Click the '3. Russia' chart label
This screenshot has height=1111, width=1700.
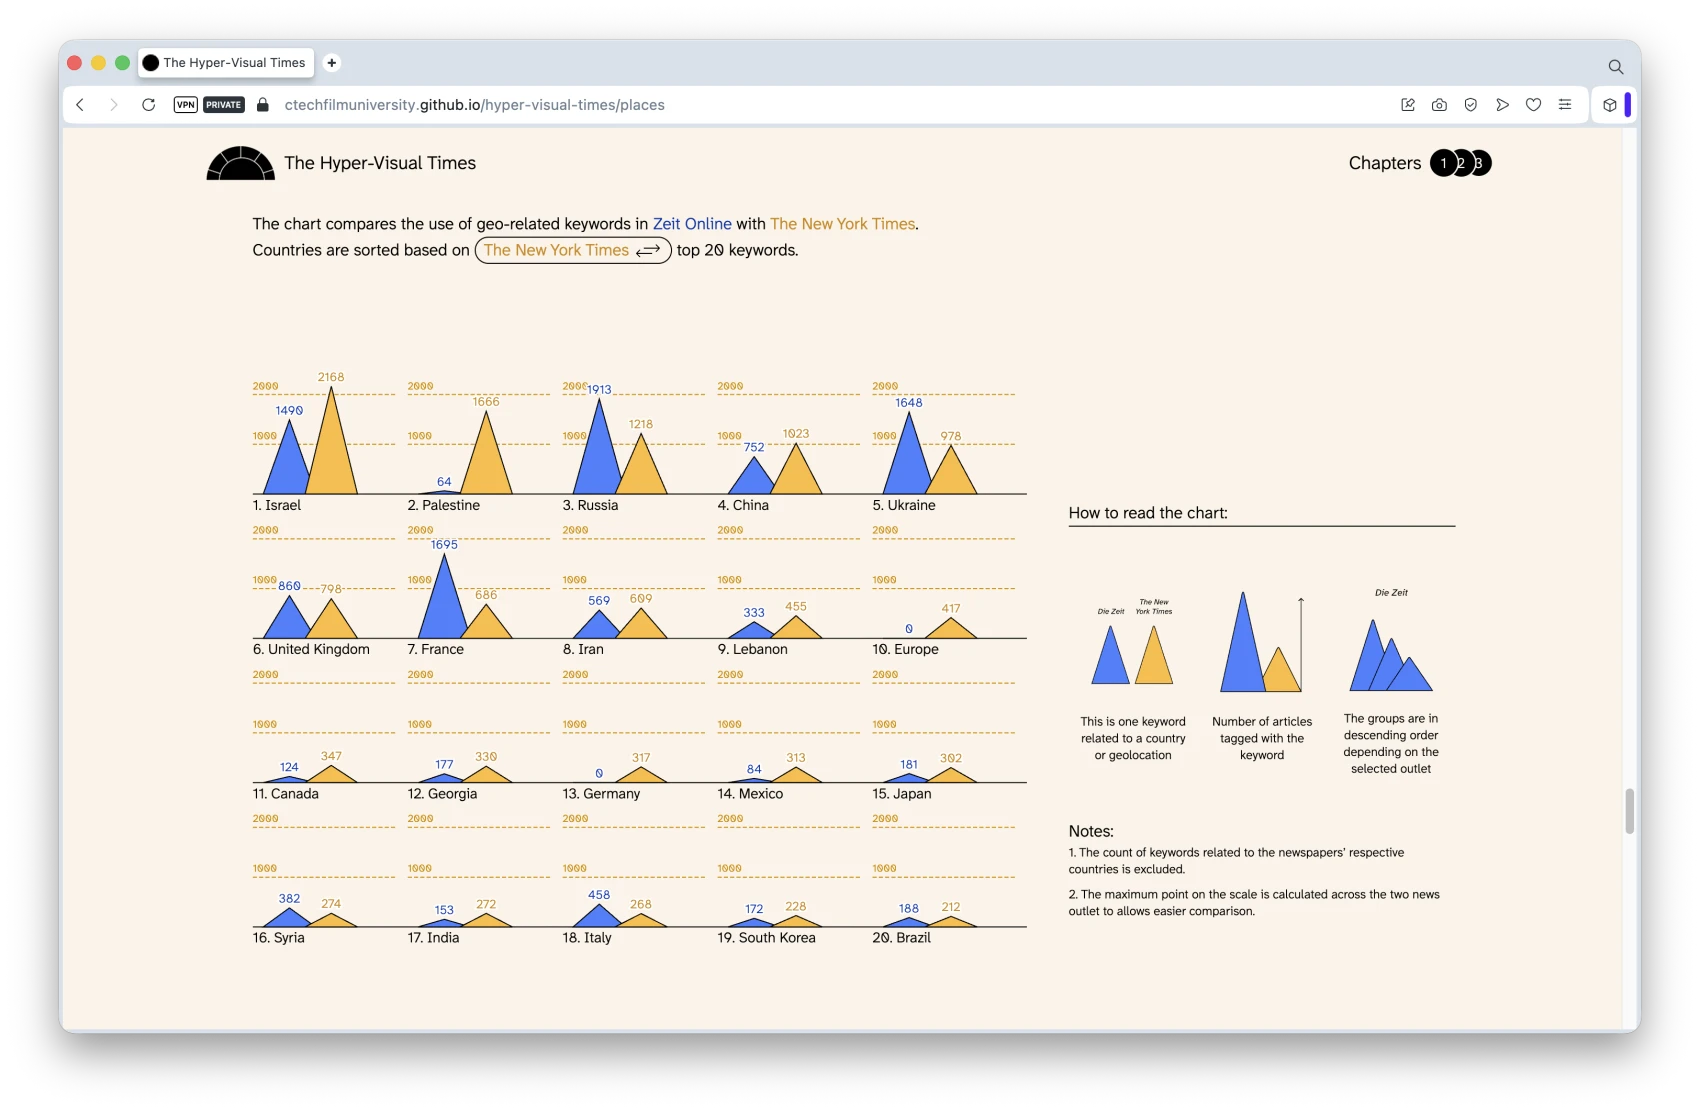pos(590,505)
